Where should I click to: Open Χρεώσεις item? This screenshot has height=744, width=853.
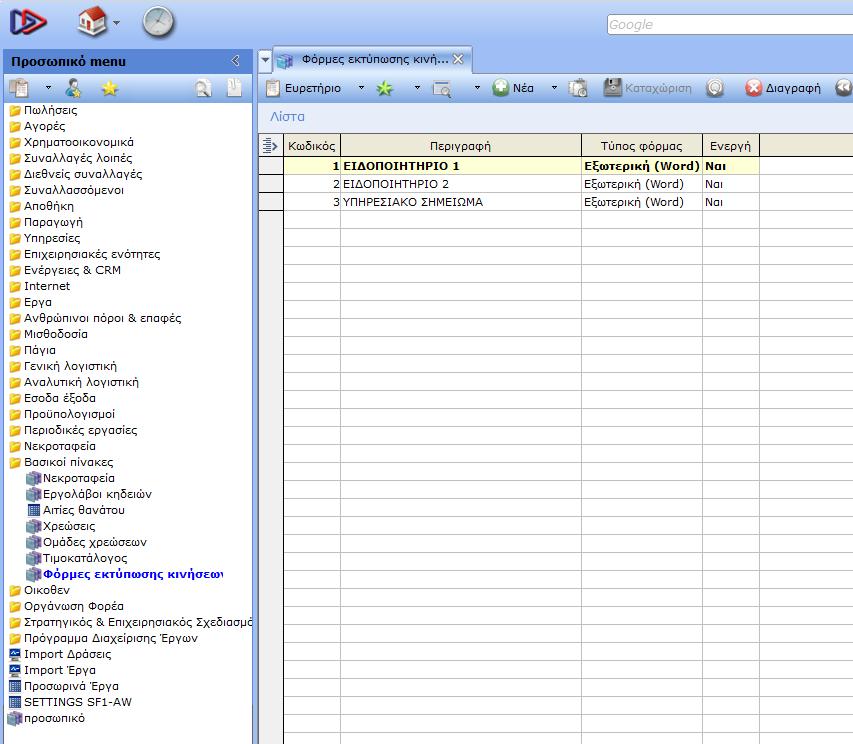pos(61,526)
